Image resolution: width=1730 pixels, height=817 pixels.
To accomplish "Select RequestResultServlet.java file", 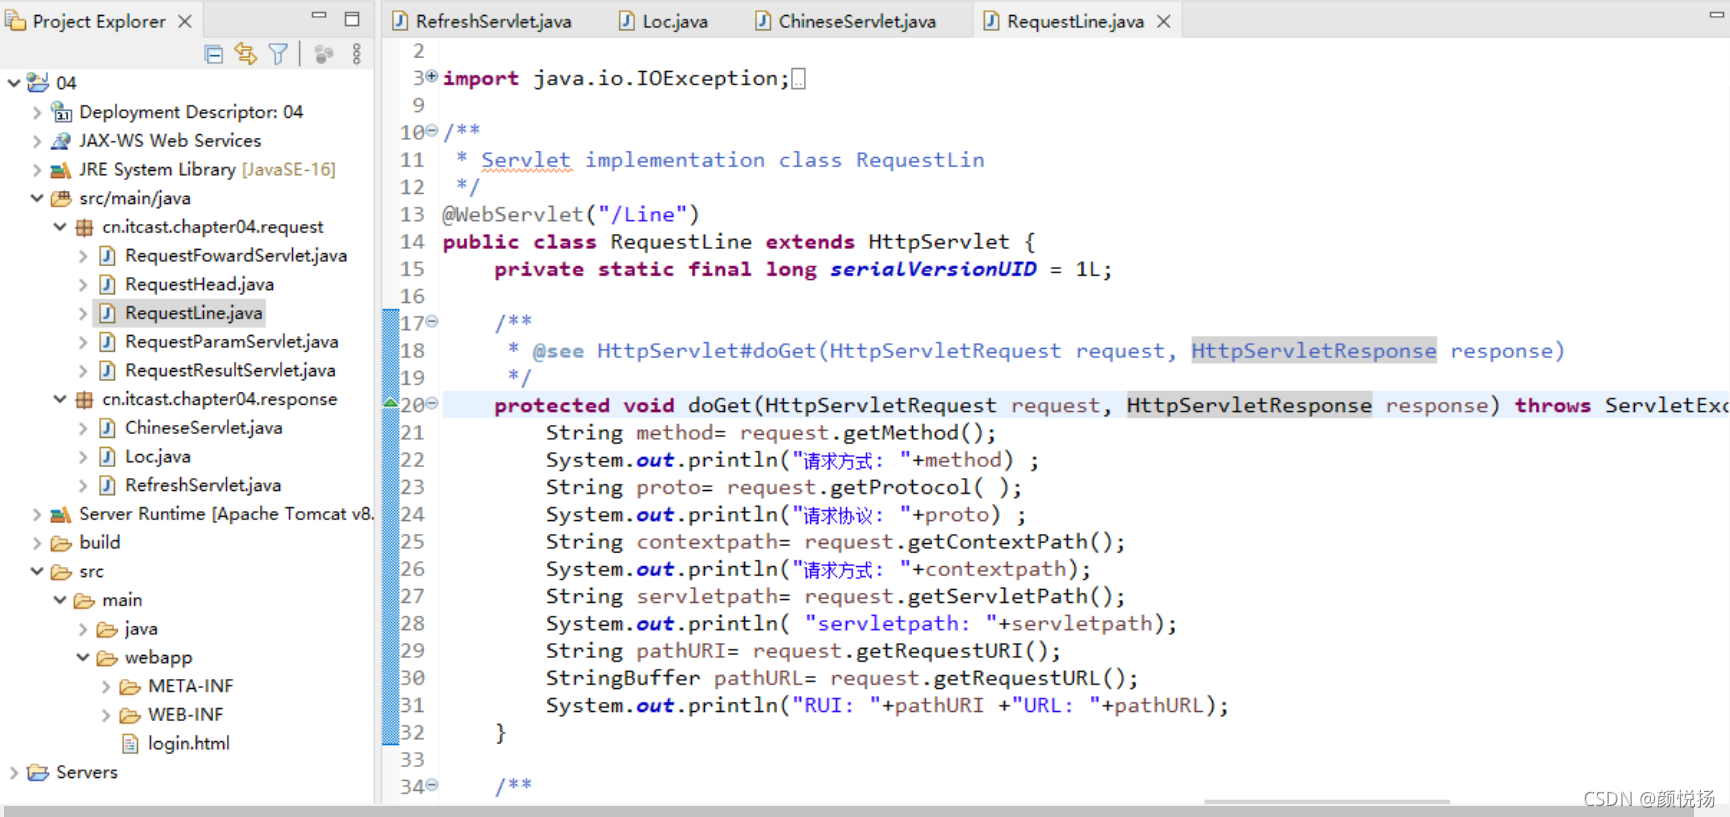I will [x=230, y=371].
